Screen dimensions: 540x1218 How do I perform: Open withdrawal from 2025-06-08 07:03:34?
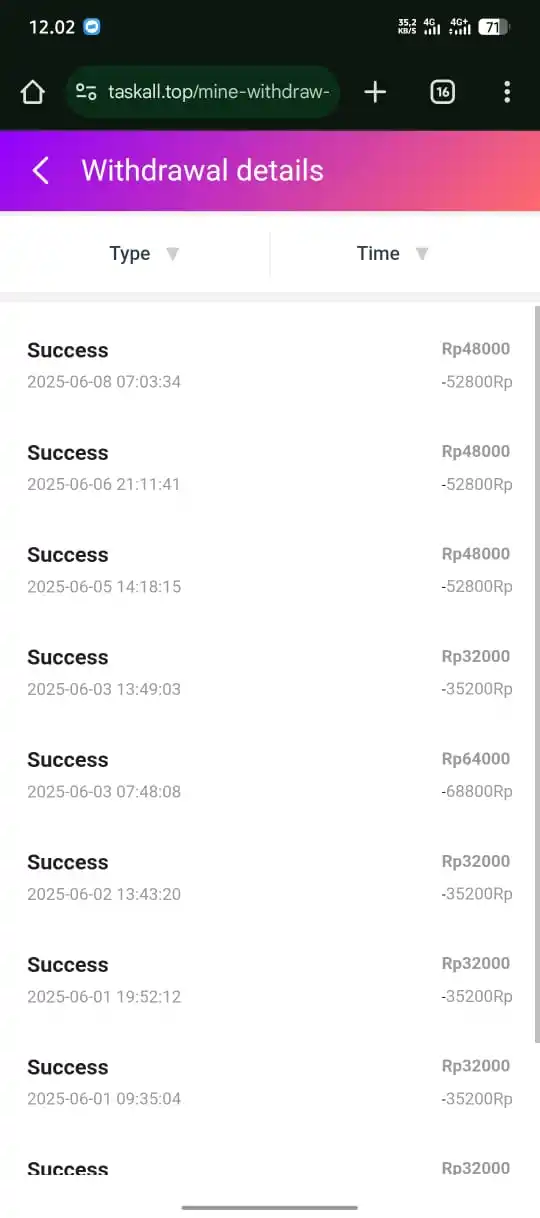[270, 365]
